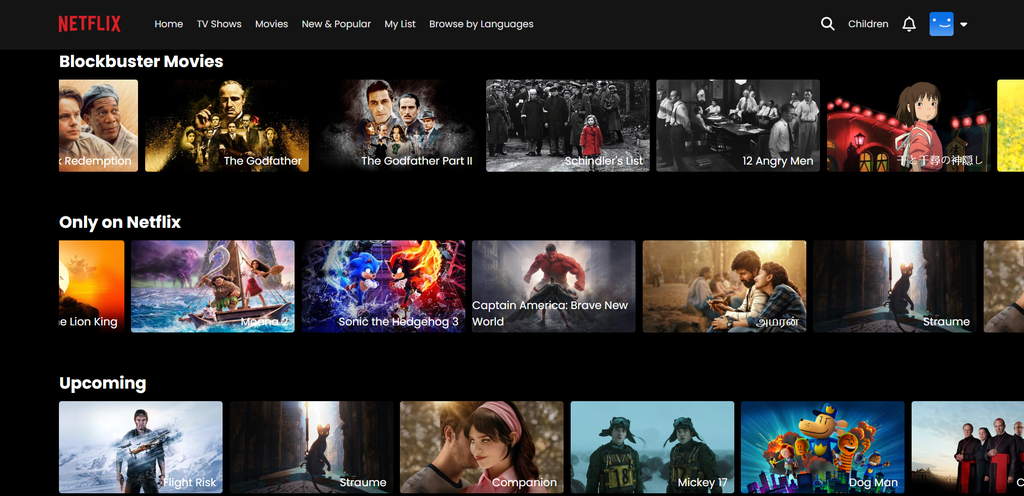Viewport: 1024px width, 496px height.
Task: Click the Upcoming row heading
Action: click(x=103, y=383)
